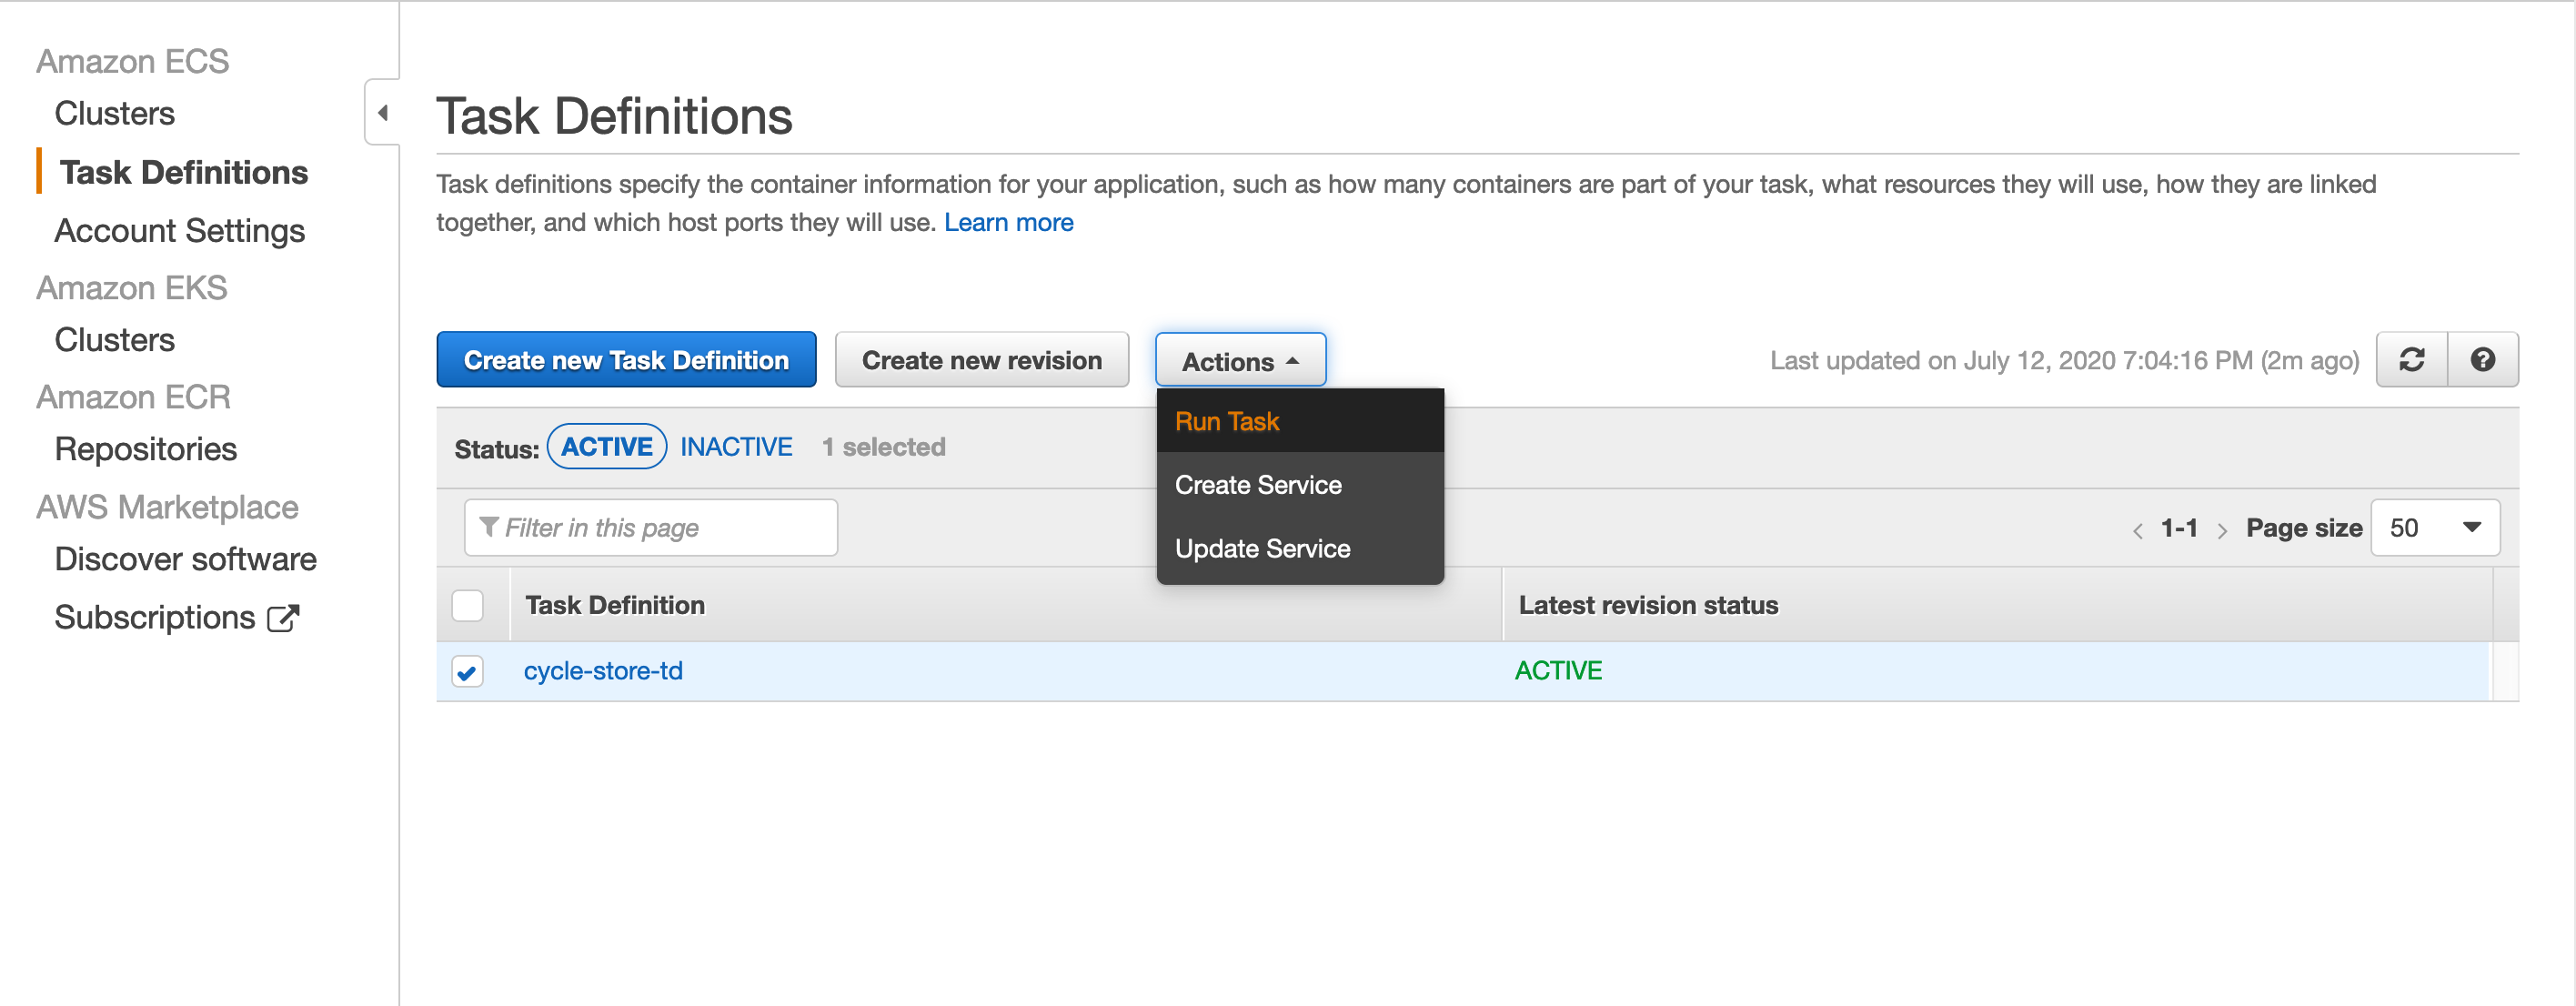The image size is (2576, 1006).
Task: Open the help question mark icon
Action: coord(2482,360)
